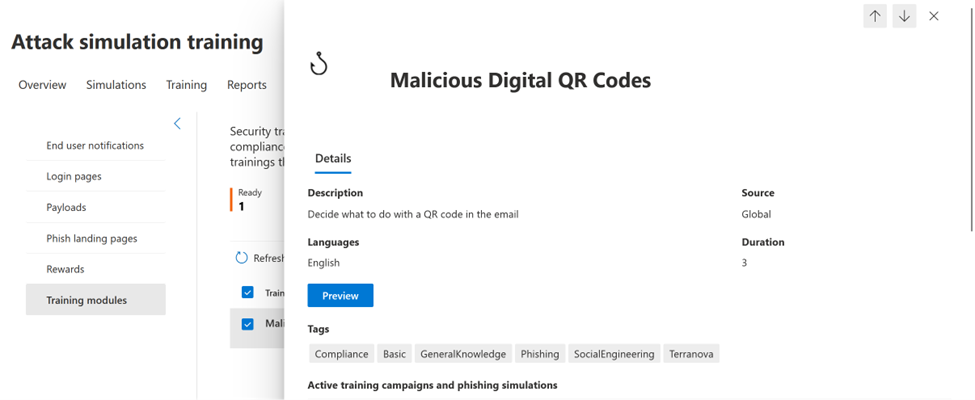Viewport: 975px width, 400px height.
Task: Click description text about QR code
Action: pyautogui.click(x=413, y=214)
